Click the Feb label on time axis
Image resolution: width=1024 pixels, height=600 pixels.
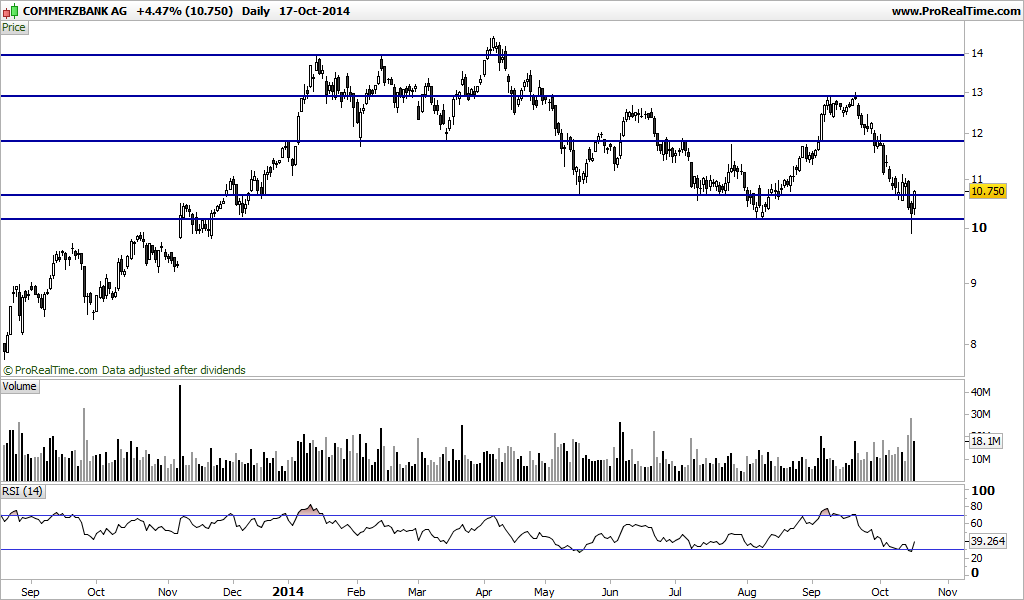356,592
